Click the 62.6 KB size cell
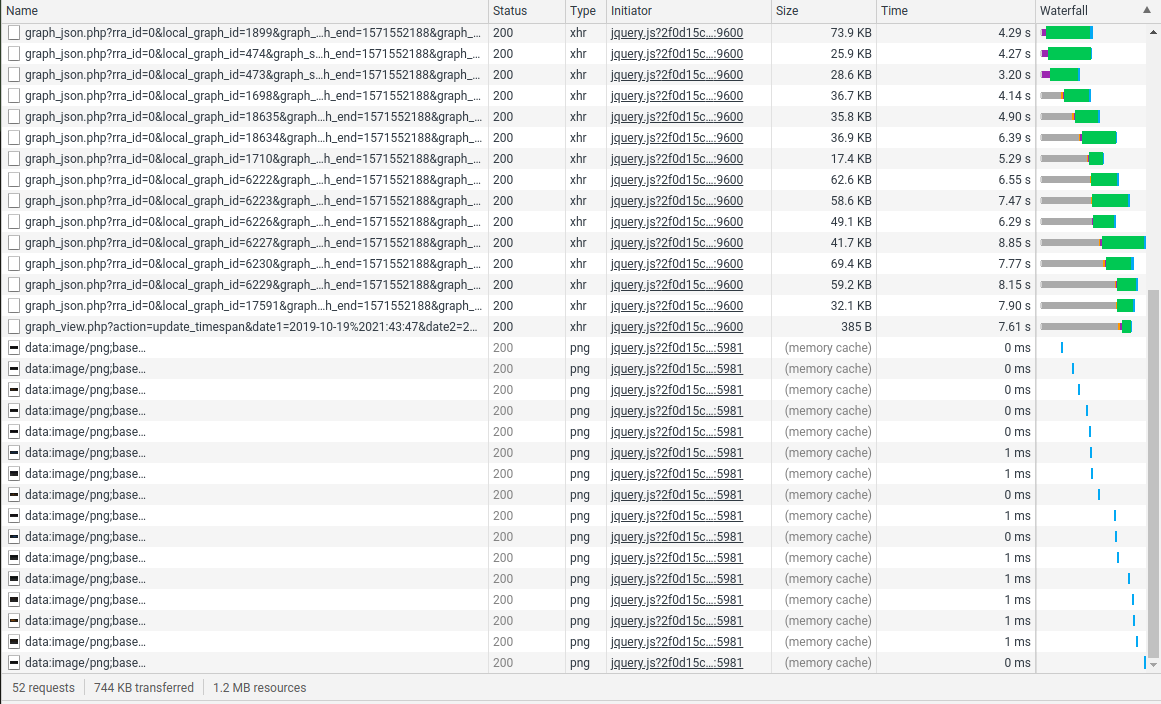 851,179
